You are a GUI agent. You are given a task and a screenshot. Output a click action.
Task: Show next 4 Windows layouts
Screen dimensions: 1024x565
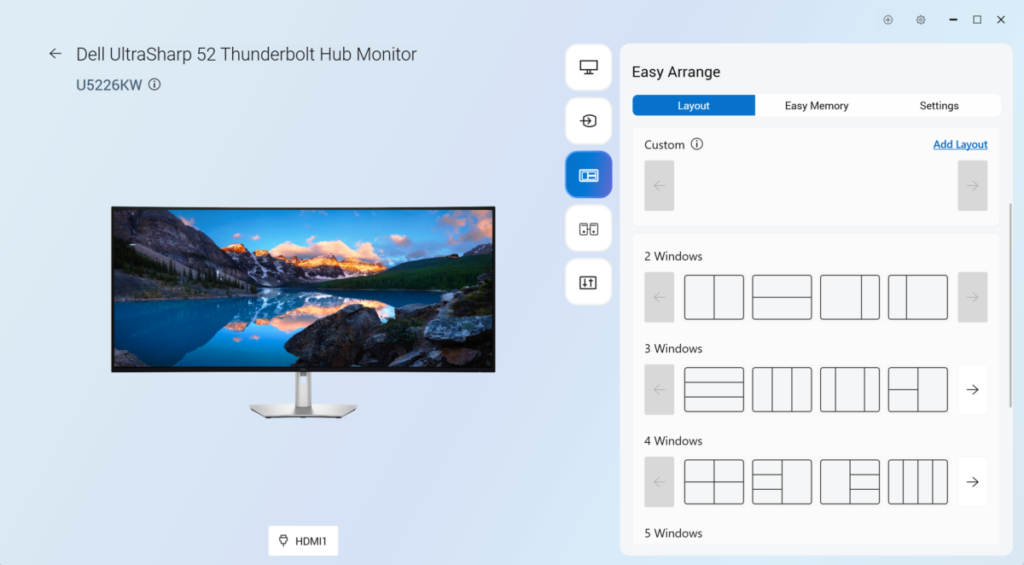pos(972,482)
